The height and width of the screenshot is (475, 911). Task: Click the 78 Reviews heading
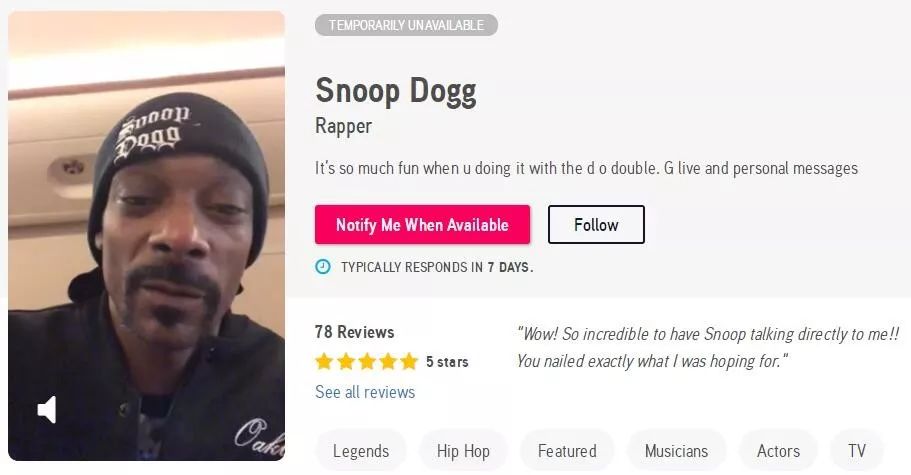(354, 332)
